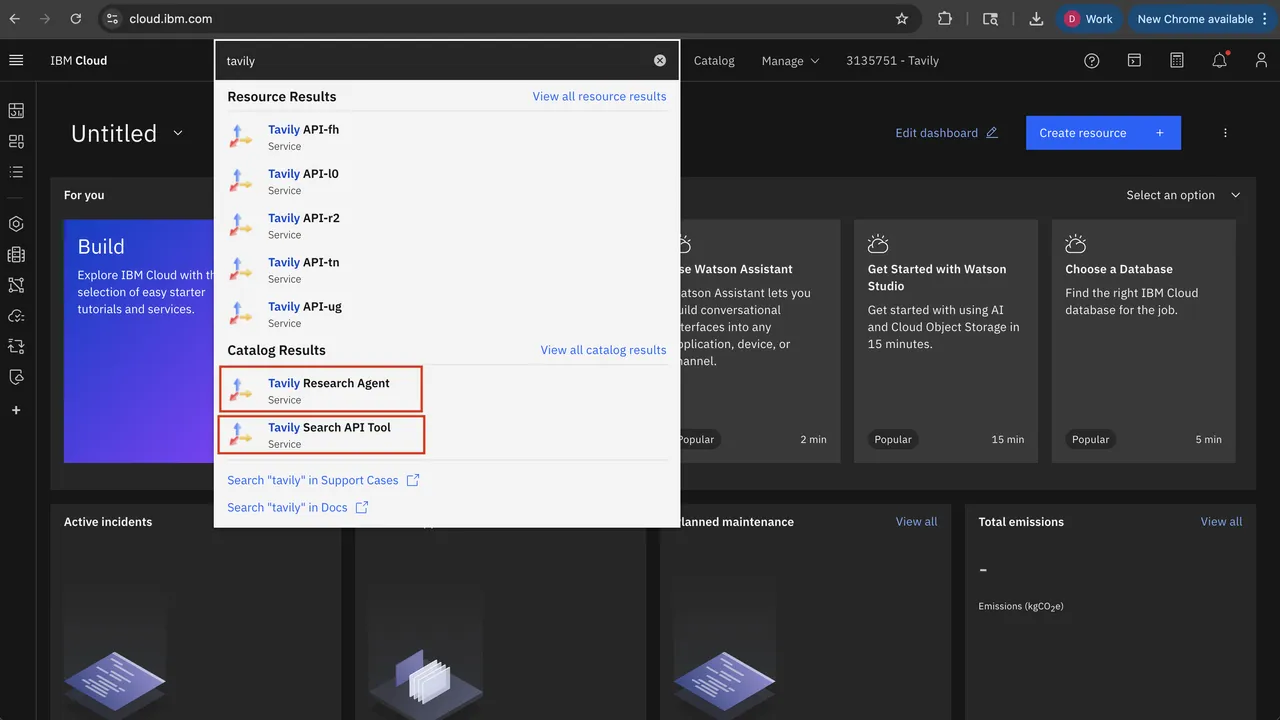Open the shield cloud icon in sidebar
The image size is (1280, 720).
16,377
